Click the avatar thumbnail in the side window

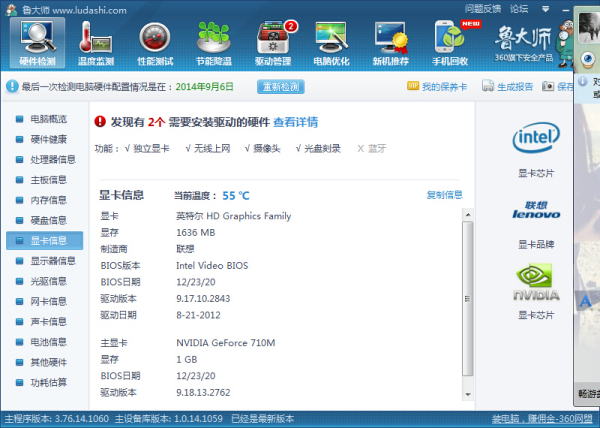coord(588,28)
